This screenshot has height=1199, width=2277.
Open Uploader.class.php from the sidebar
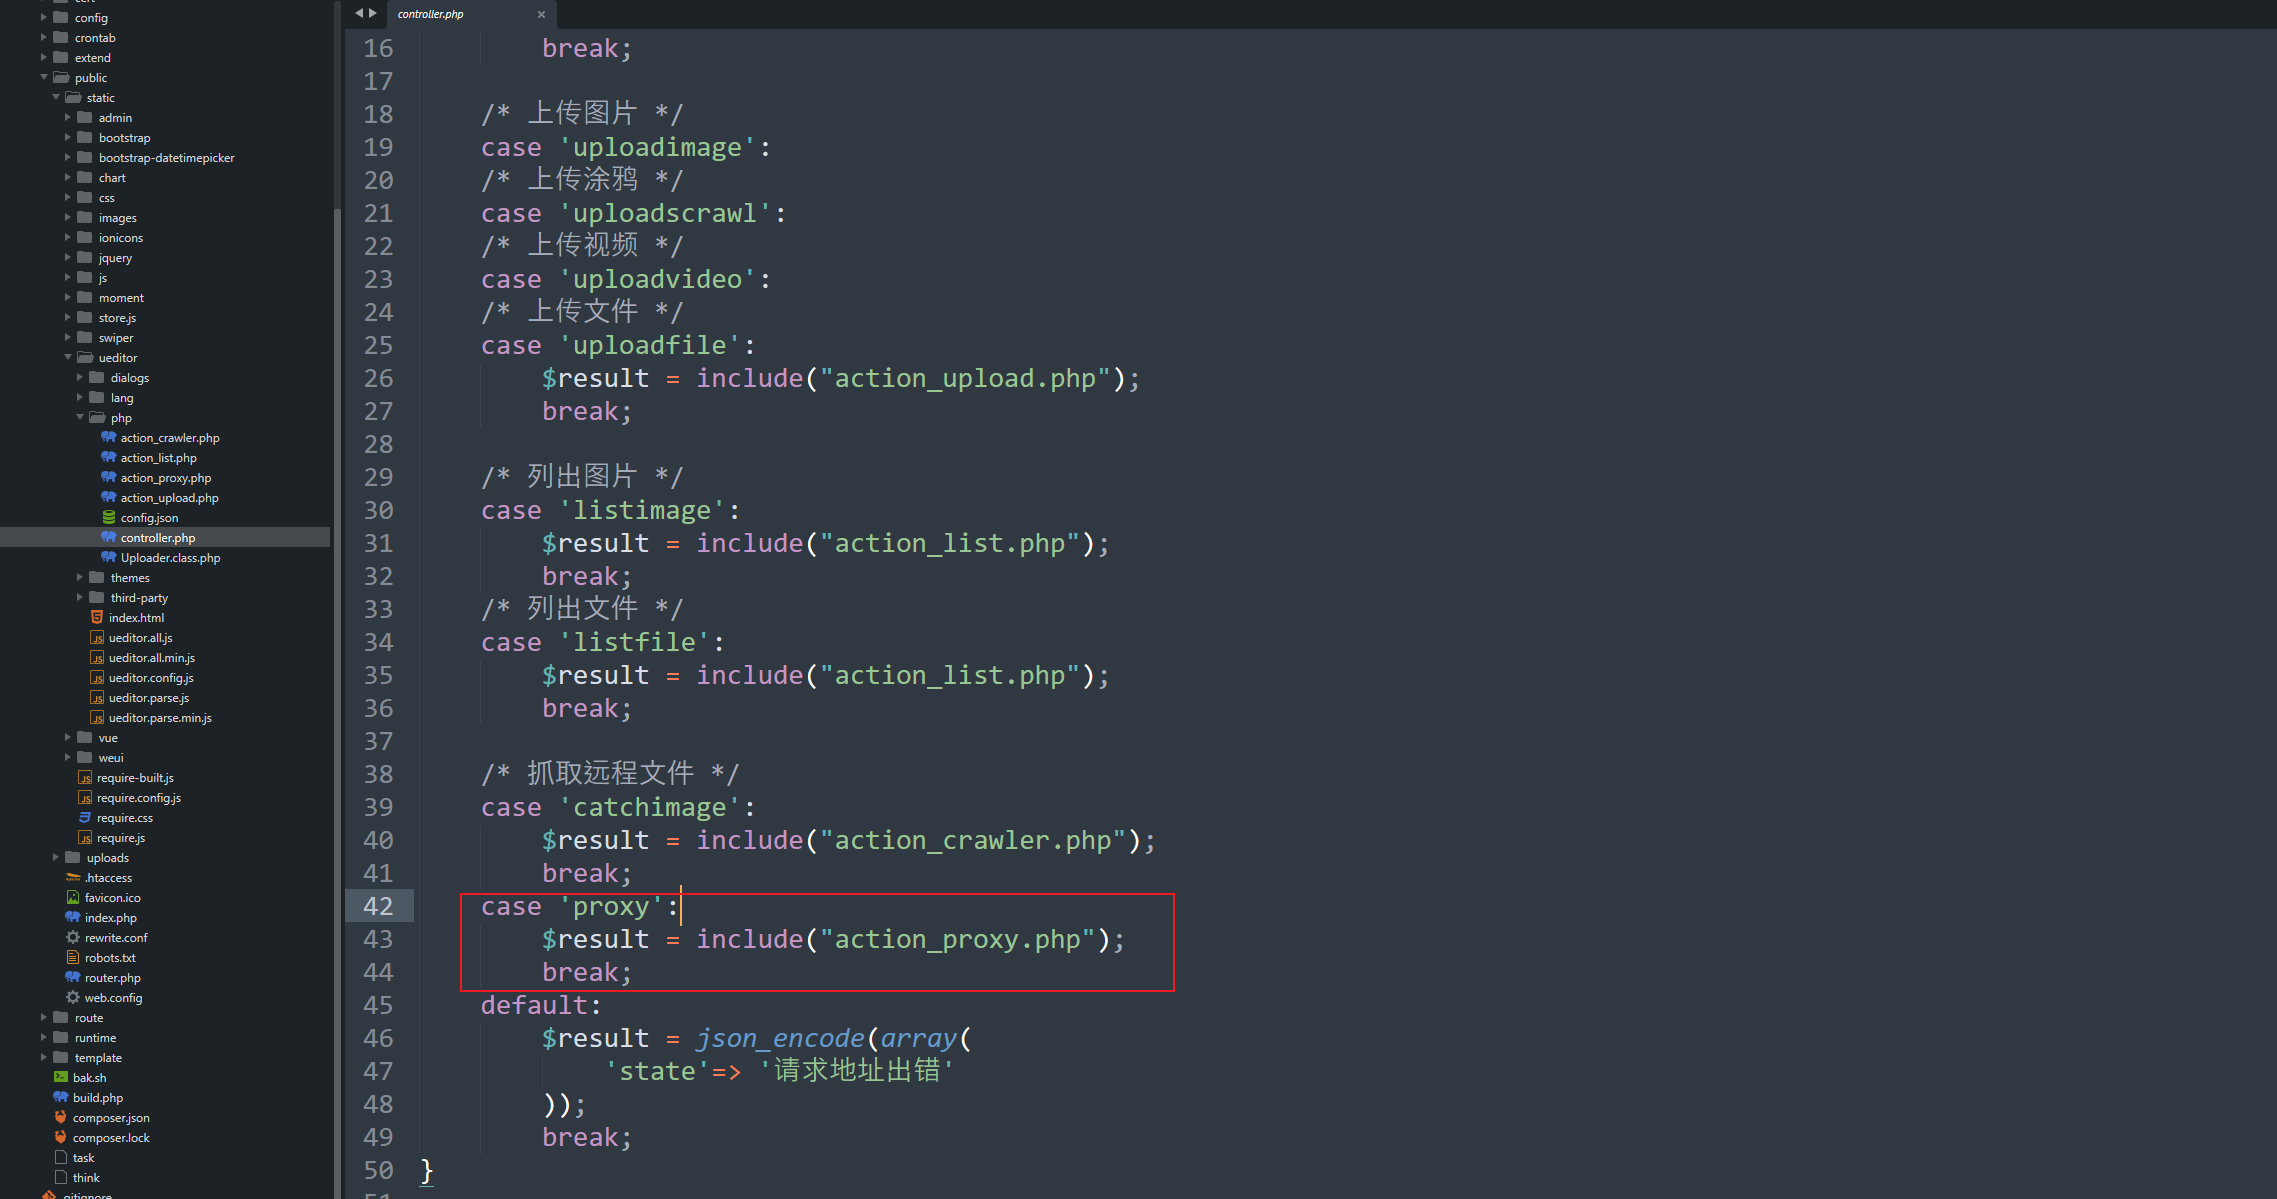[x=170, y=557]
